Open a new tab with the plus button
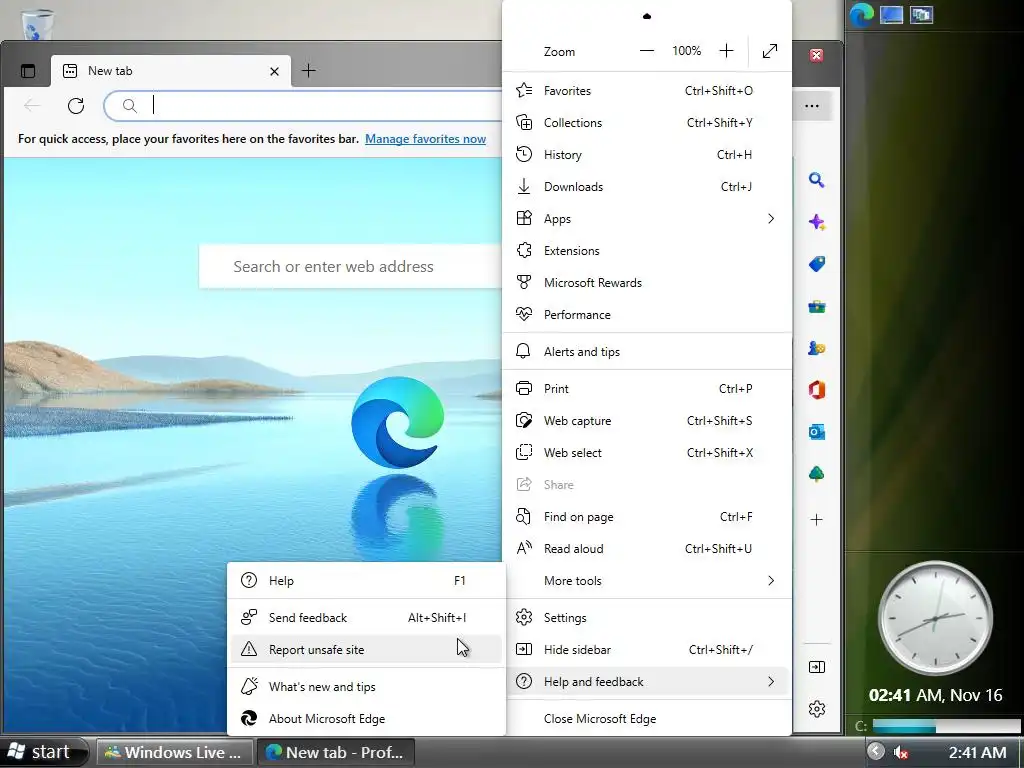This screenshot has width=1024, height=768. (309, 71)
